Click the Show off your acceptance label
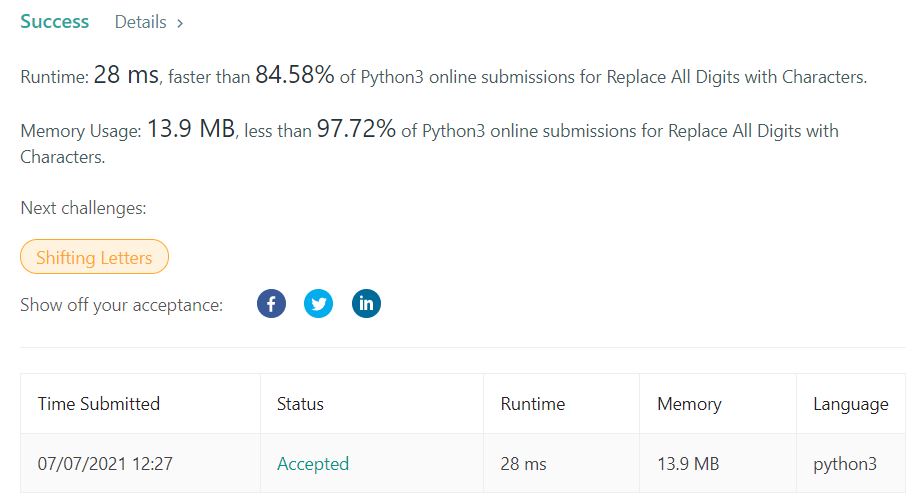The image size is (916, 502). click(x=121, y=305)
